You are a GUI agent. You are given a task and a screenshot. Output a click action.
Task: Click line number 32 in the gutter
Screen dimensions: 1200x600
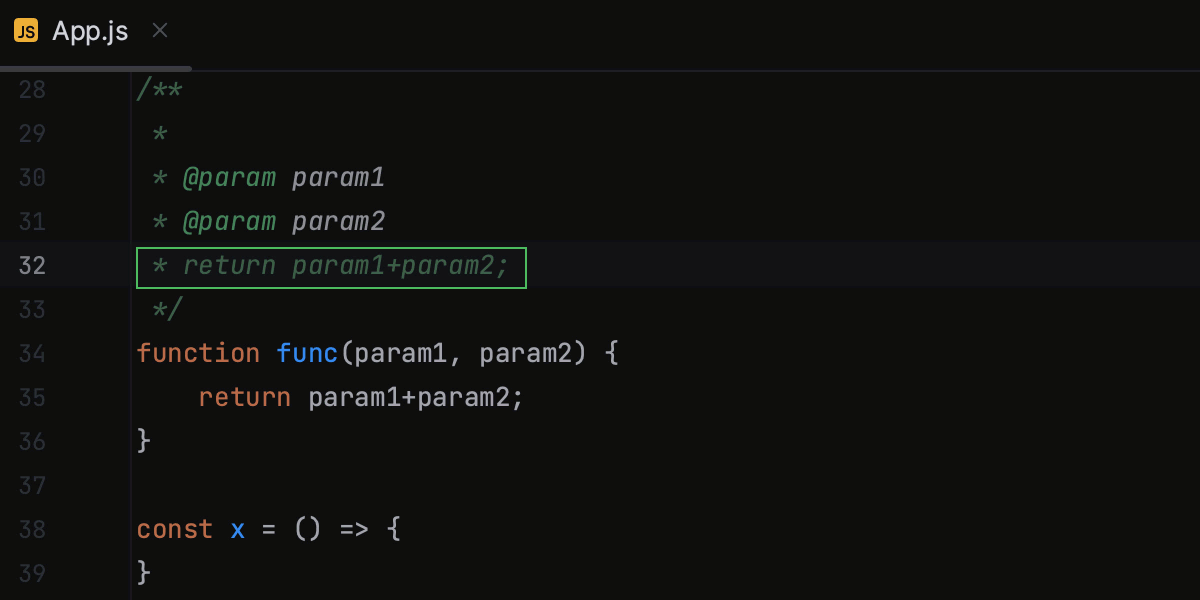(x=32, y=266)
